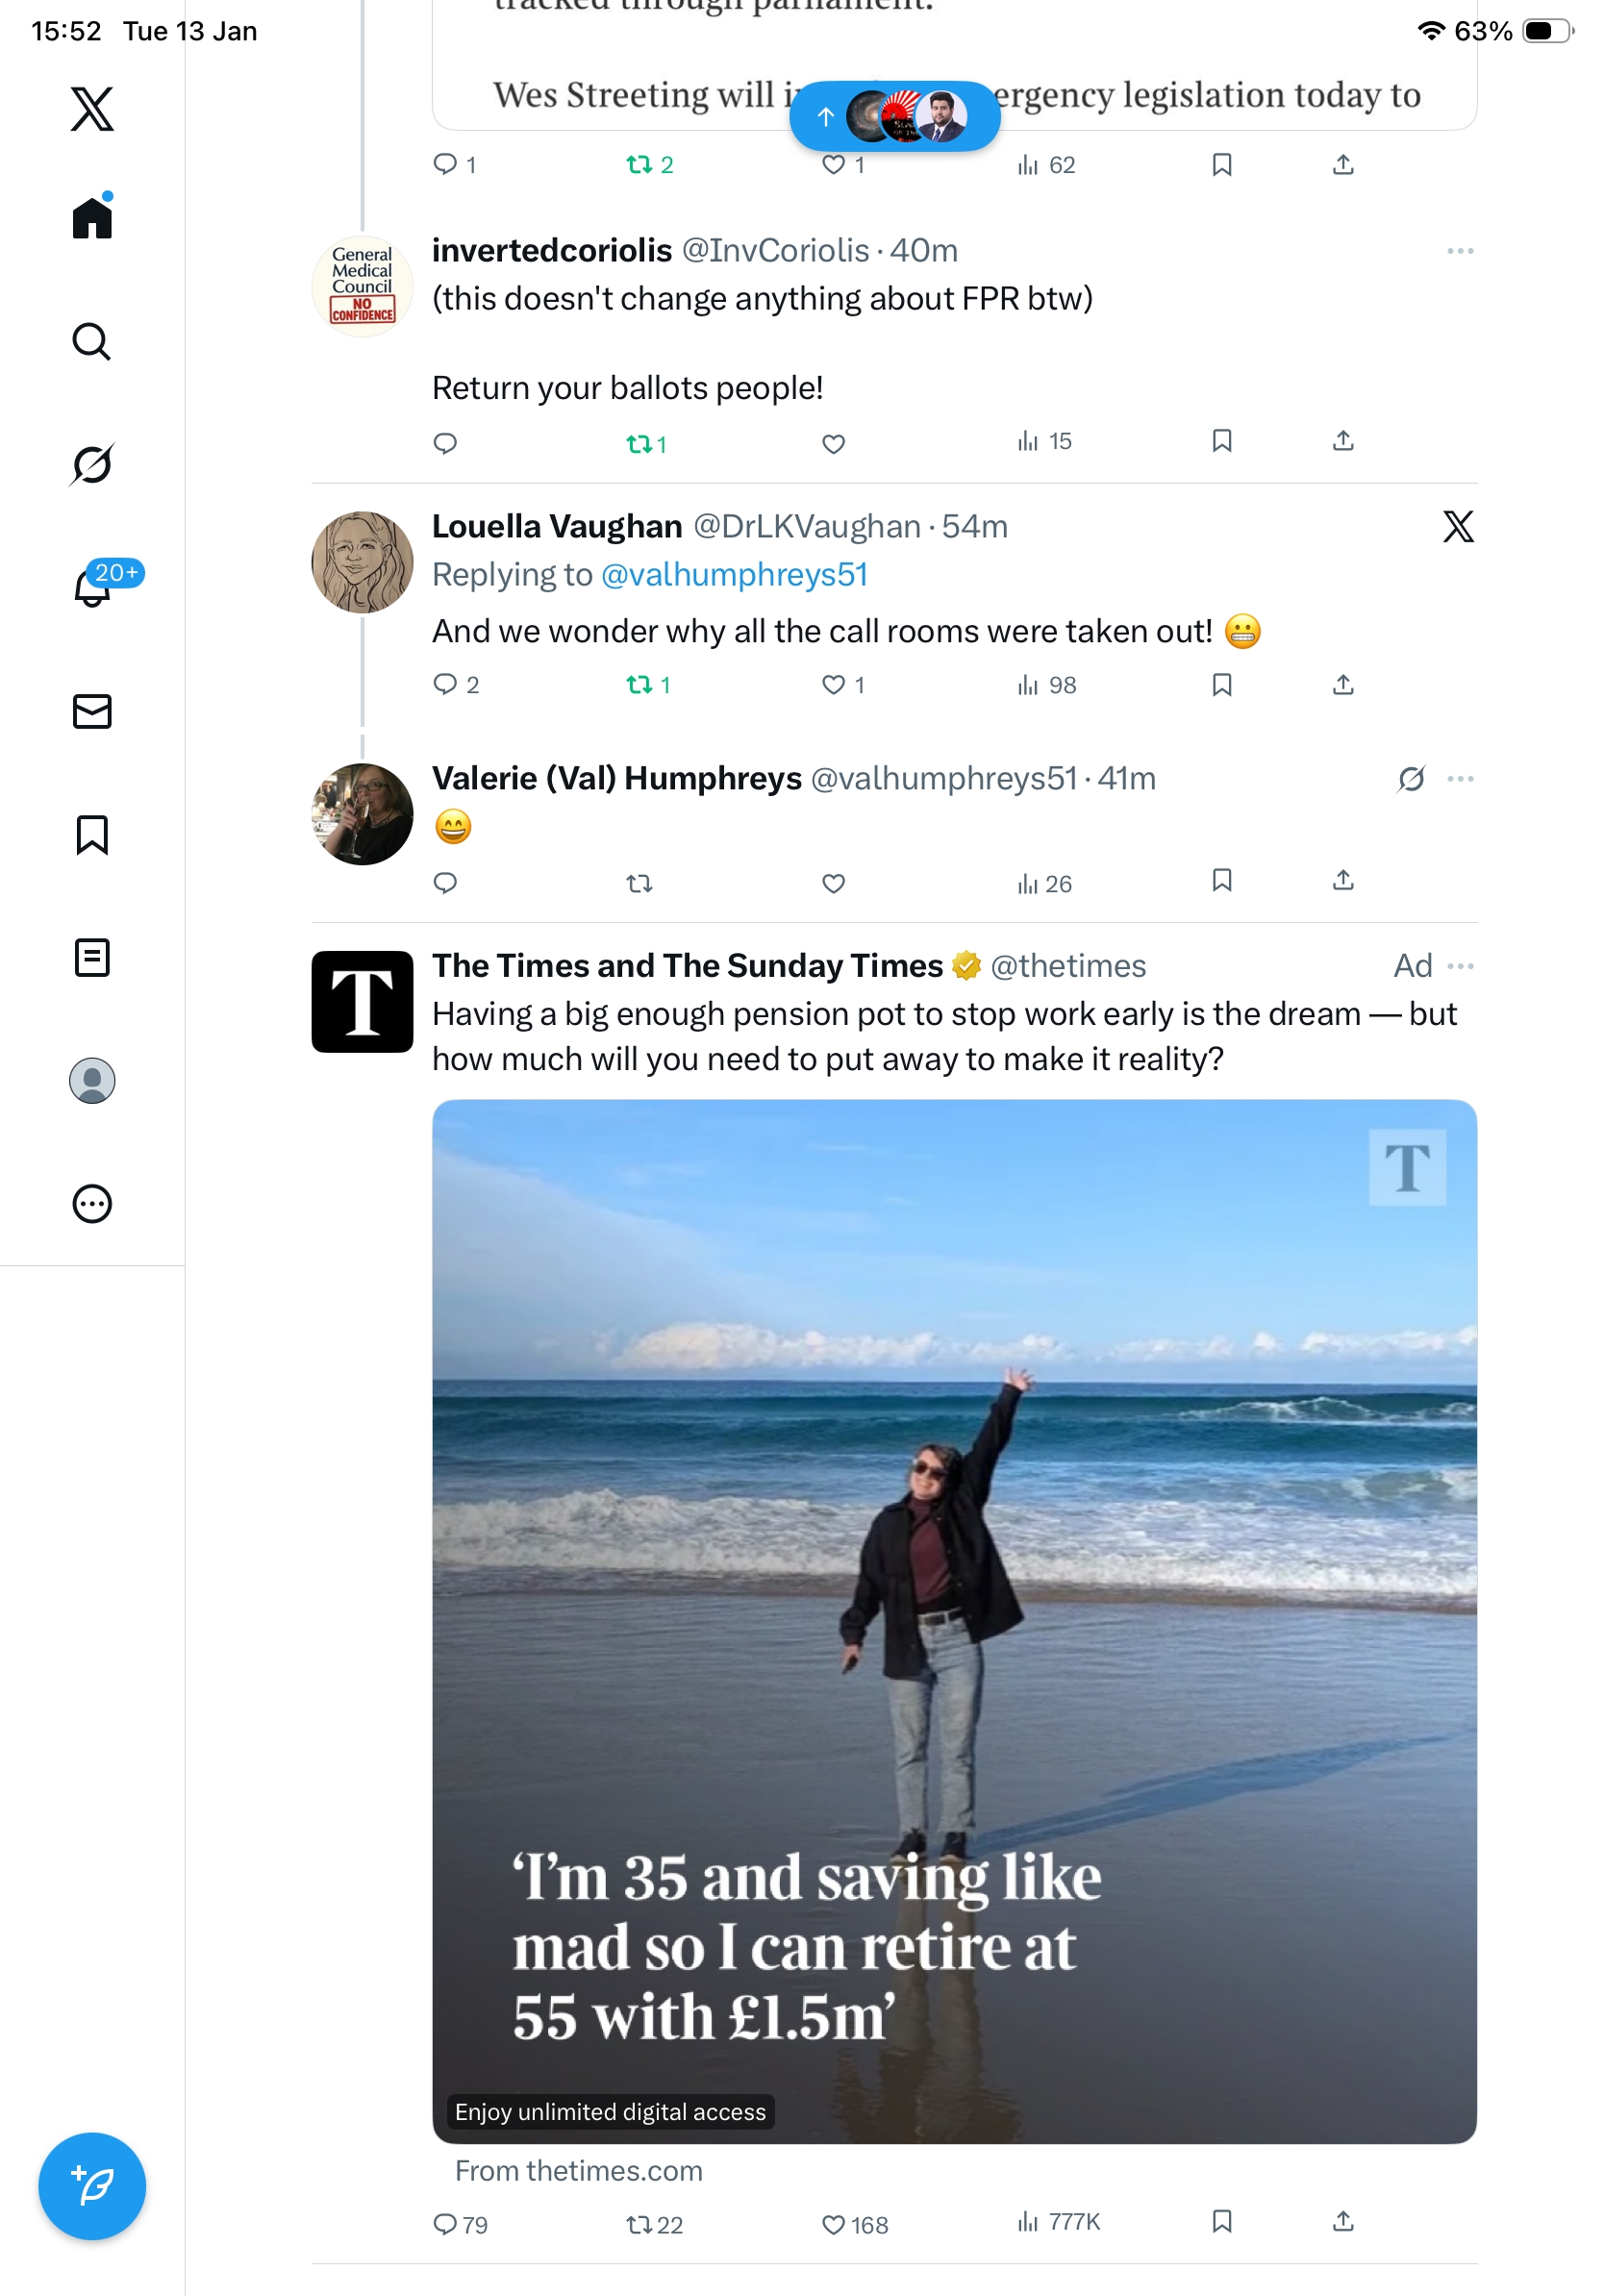Tap the compose new post button
This screenshot has height=2296, width=1604.
[x=92, y=2185]
